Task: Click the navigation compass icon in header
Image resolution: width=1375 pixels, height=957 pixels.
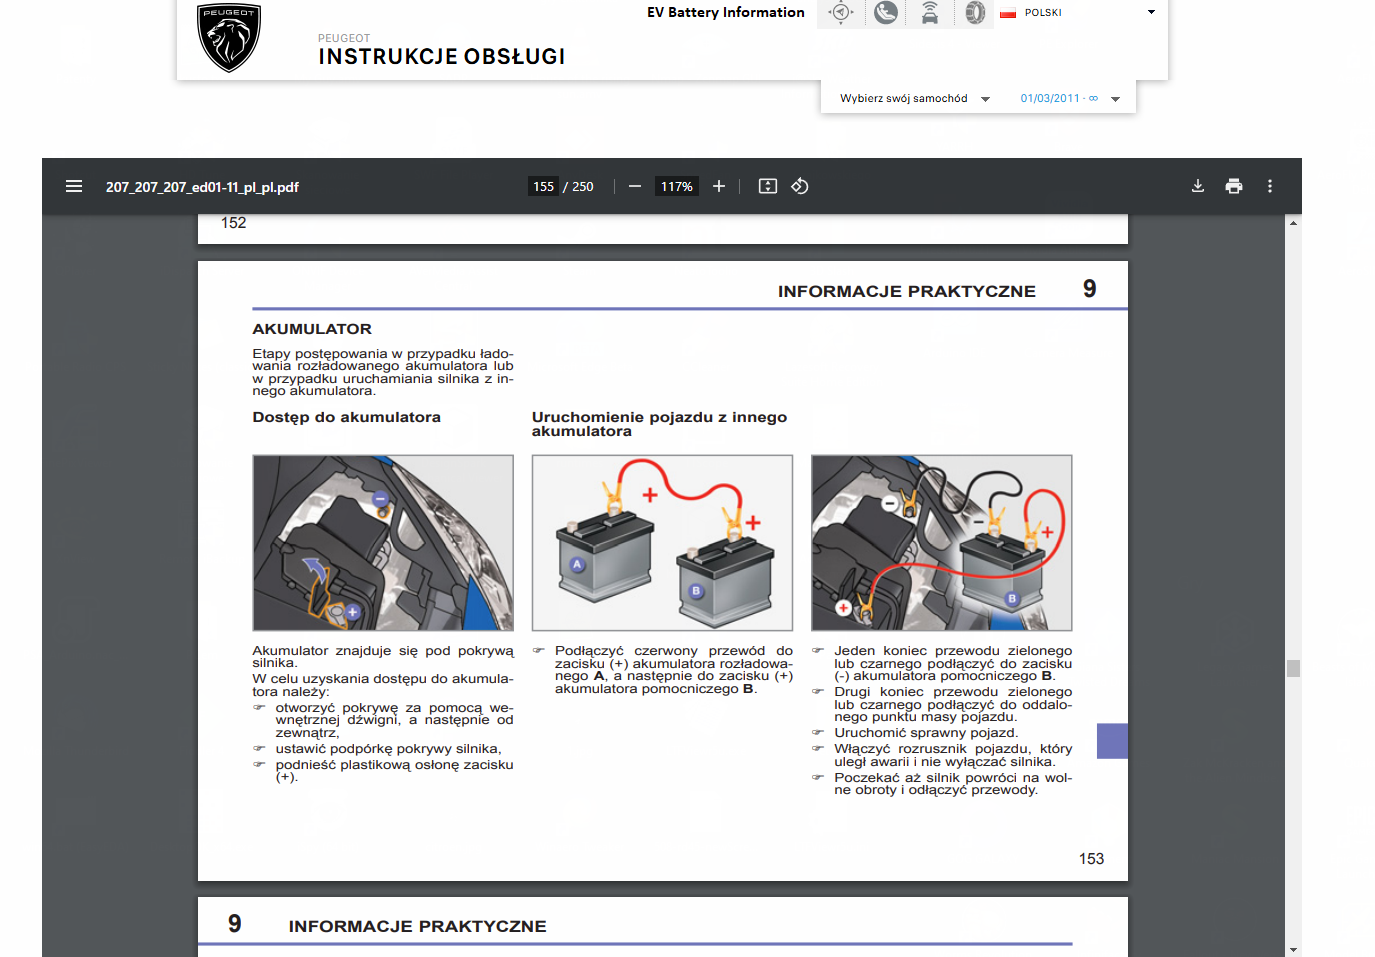Action: click(841, 13)
